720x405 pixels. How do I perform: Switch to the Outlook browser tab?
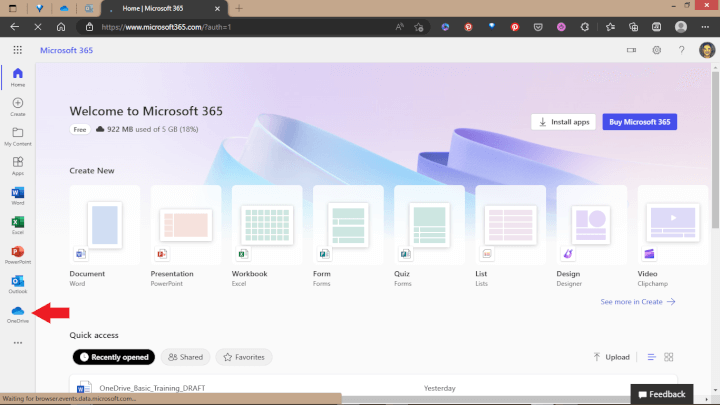pyautogui.click(x=89, y=8)
